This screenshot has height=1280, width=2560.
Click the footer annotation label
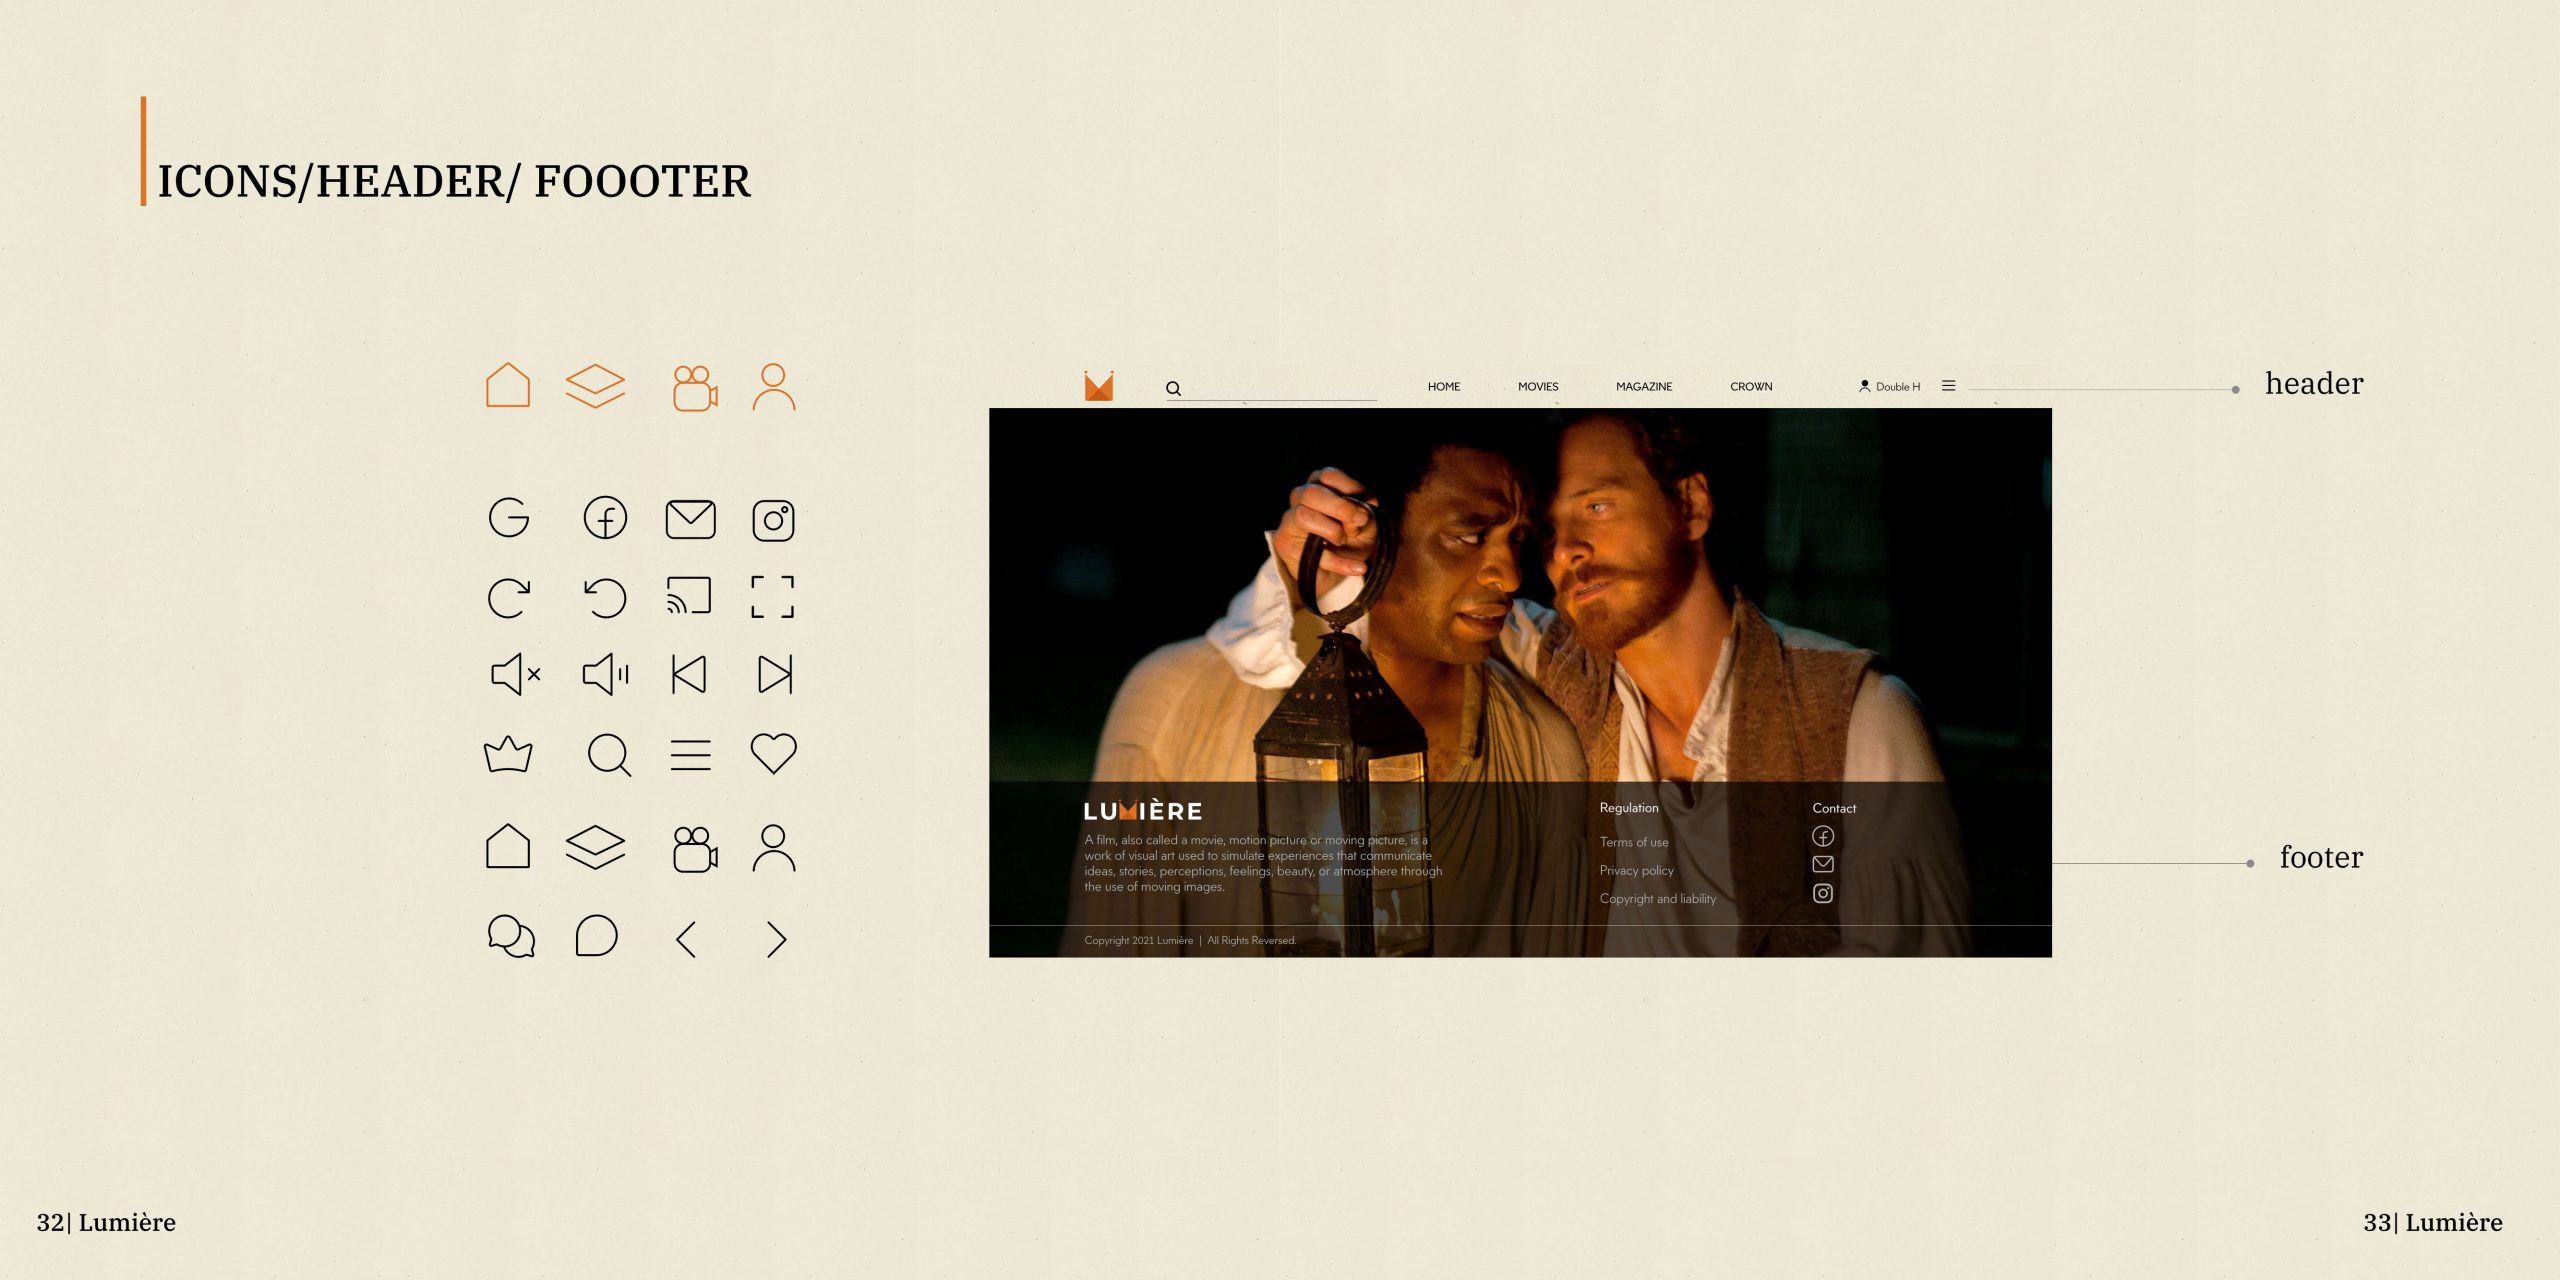tap(2321, 858)
